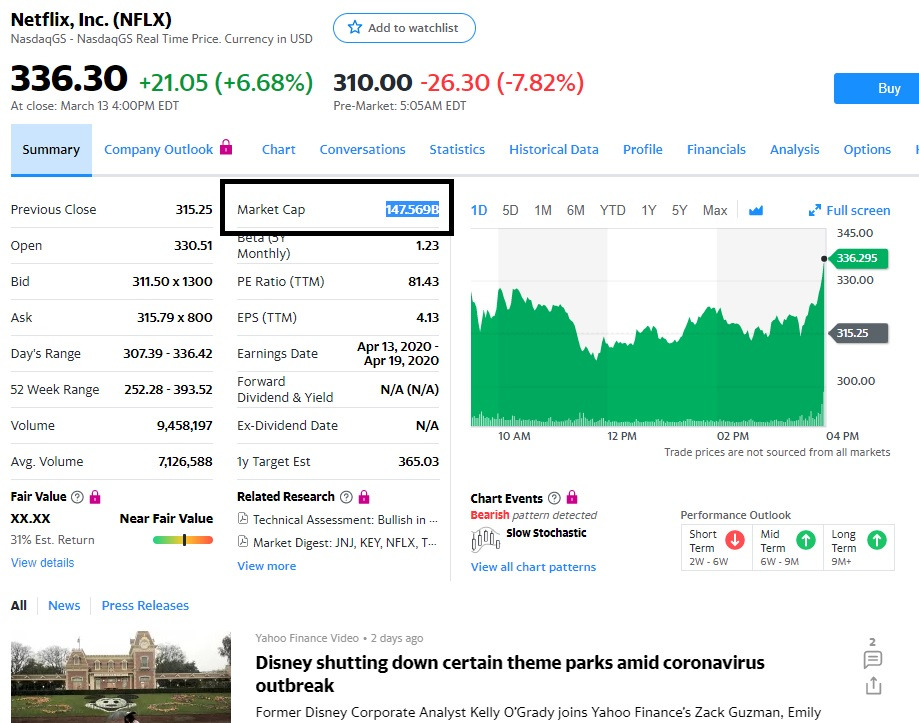Viewport: 919px width, 723px height.
Task: Click the Long Term green up arrow
Action: pyautogui.click(x=877, y=540)
